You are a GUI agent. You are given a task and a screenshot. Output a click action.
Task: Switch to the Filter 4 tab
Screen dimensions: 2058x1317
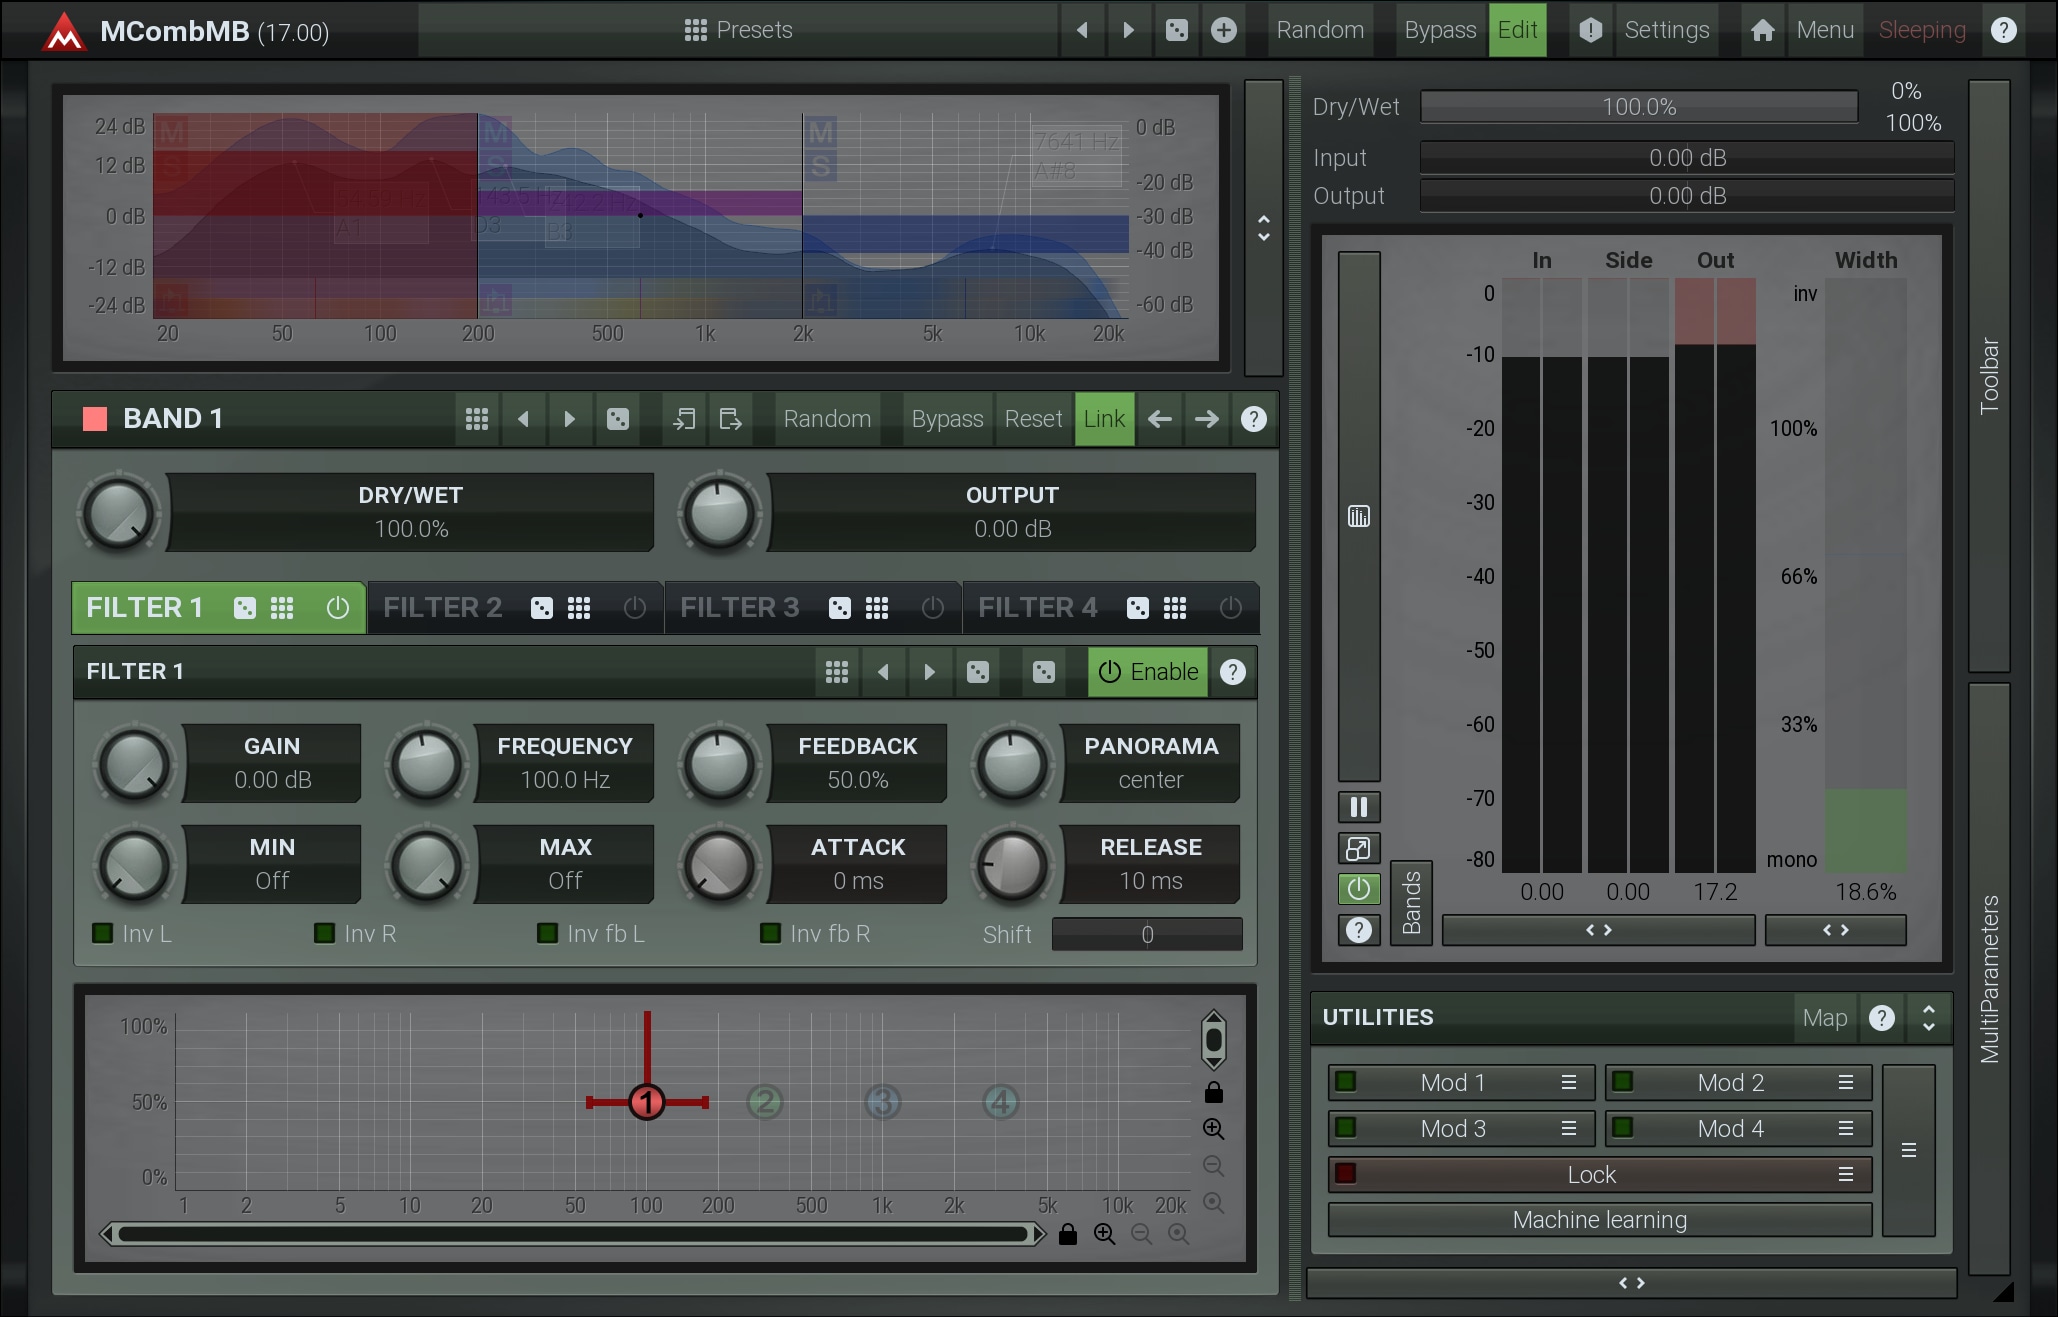(x=1037, y=608)
